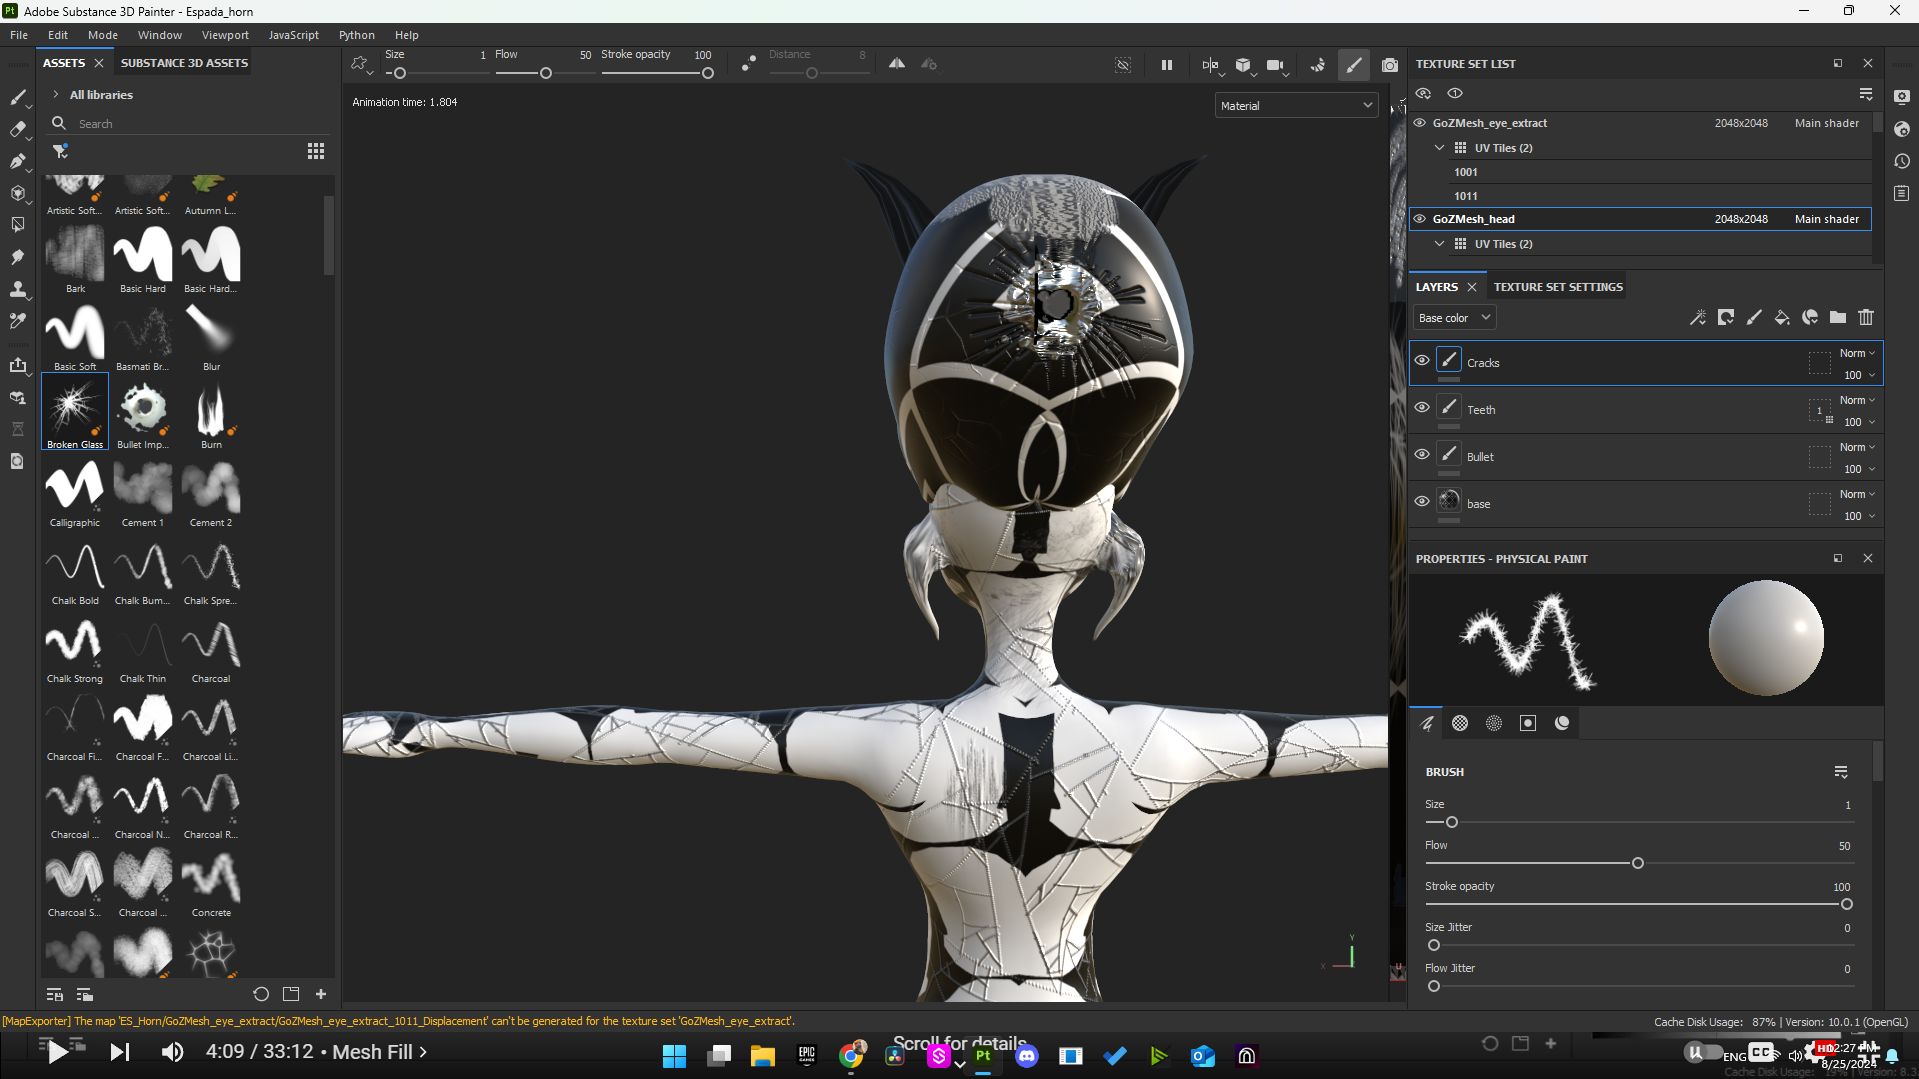
Task: Delete the selected layer
Action: point(1866,318)
